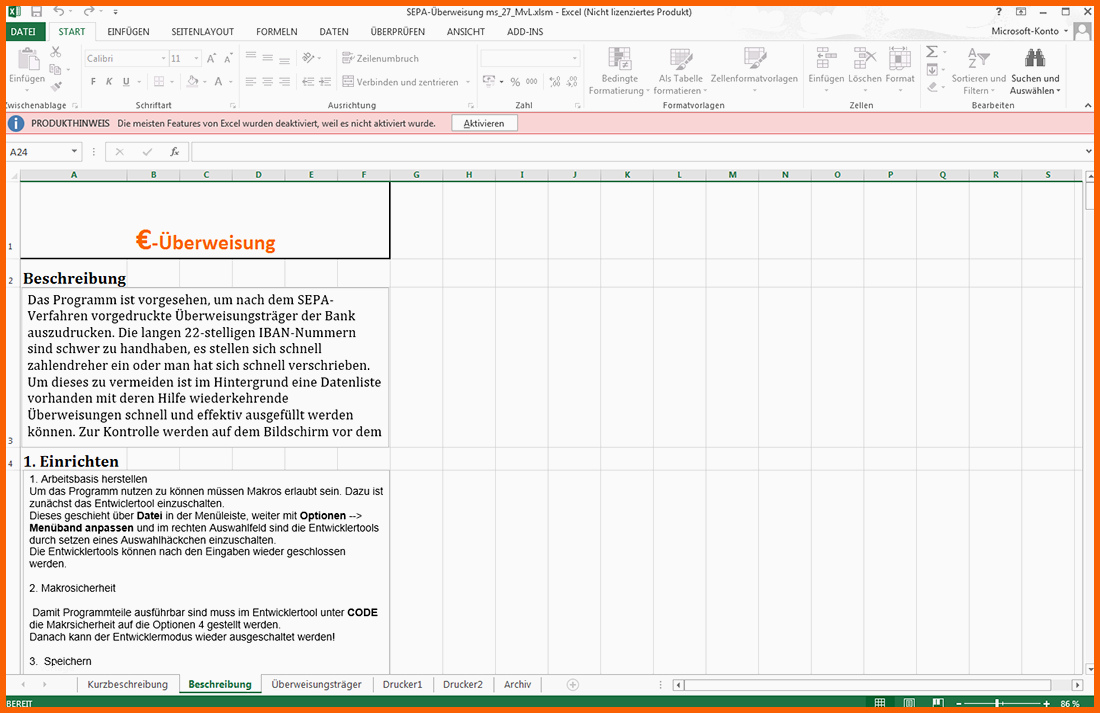Viewport: 1100px width, 713px height.
Task: Click the Save icon in quick access toolbar
Action: (36, 11)
